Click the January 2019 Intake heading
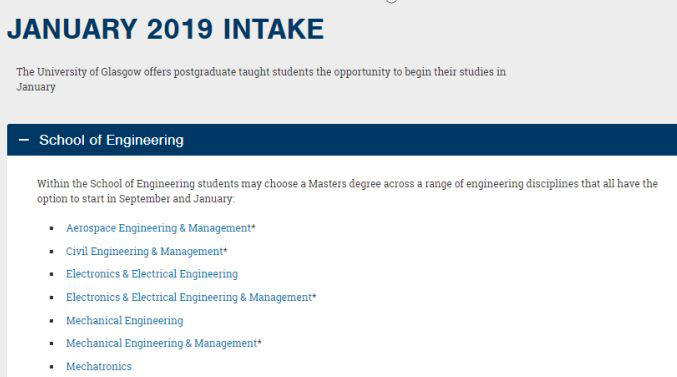This screenshot has width=677, height=377. (166, 29)
